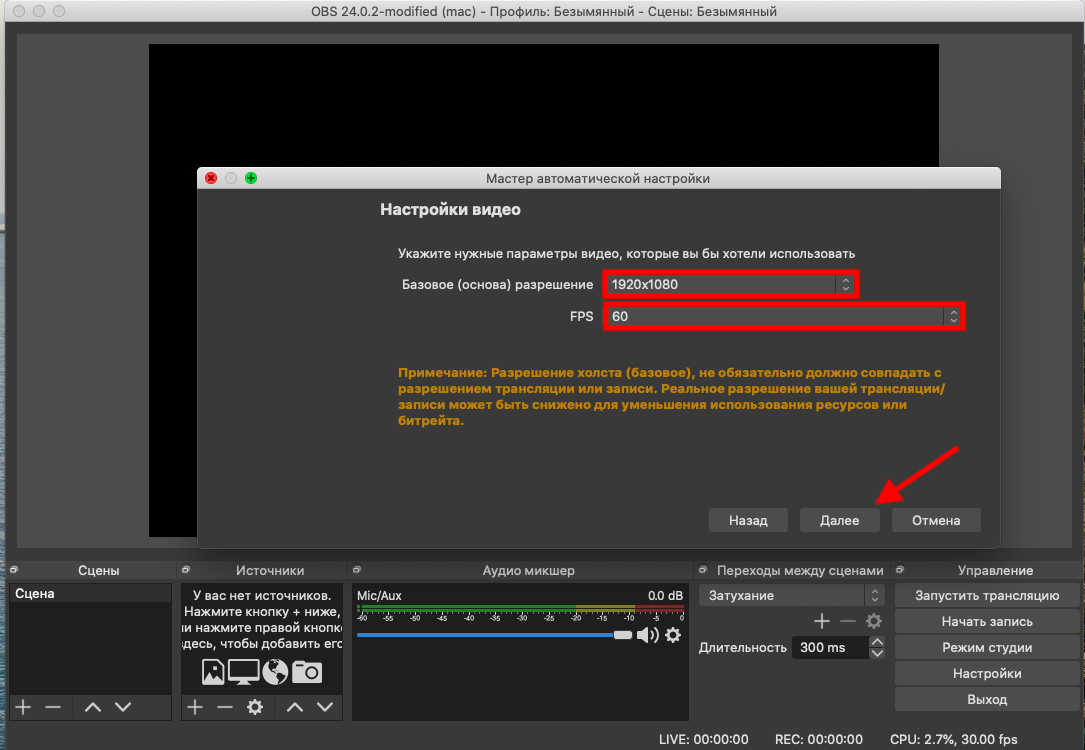Move the scene up with the arrow icon
The height and width of the screenshot is (750, 1085).
[93, 707]
